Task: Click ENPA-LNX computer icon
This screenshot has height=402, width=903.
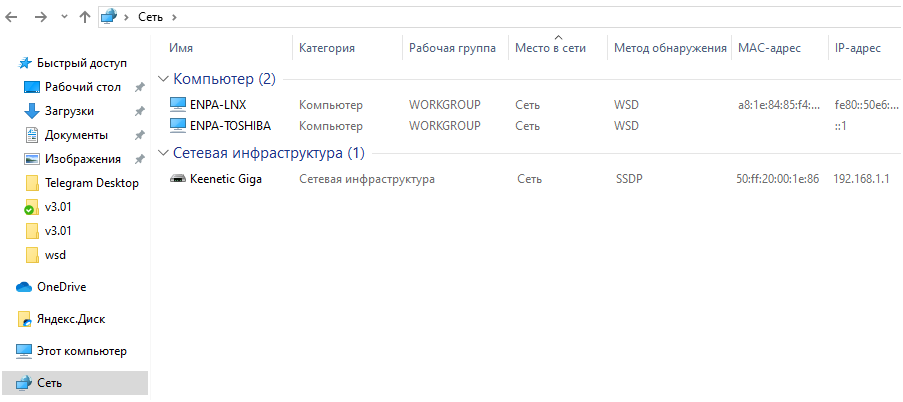Action: (178, 104)
